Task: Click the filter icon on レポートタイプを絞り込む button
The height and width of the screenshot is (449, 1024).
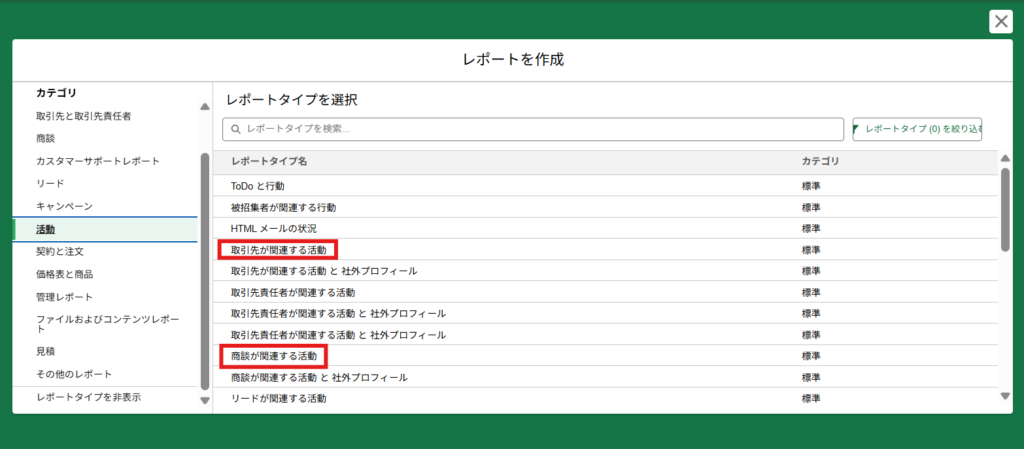Action: [x=856, y=129]
